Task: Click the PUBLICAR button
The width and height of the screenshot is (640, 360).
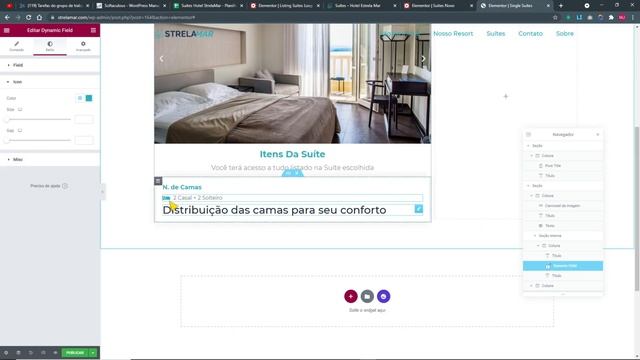Action: coord(75,353)
